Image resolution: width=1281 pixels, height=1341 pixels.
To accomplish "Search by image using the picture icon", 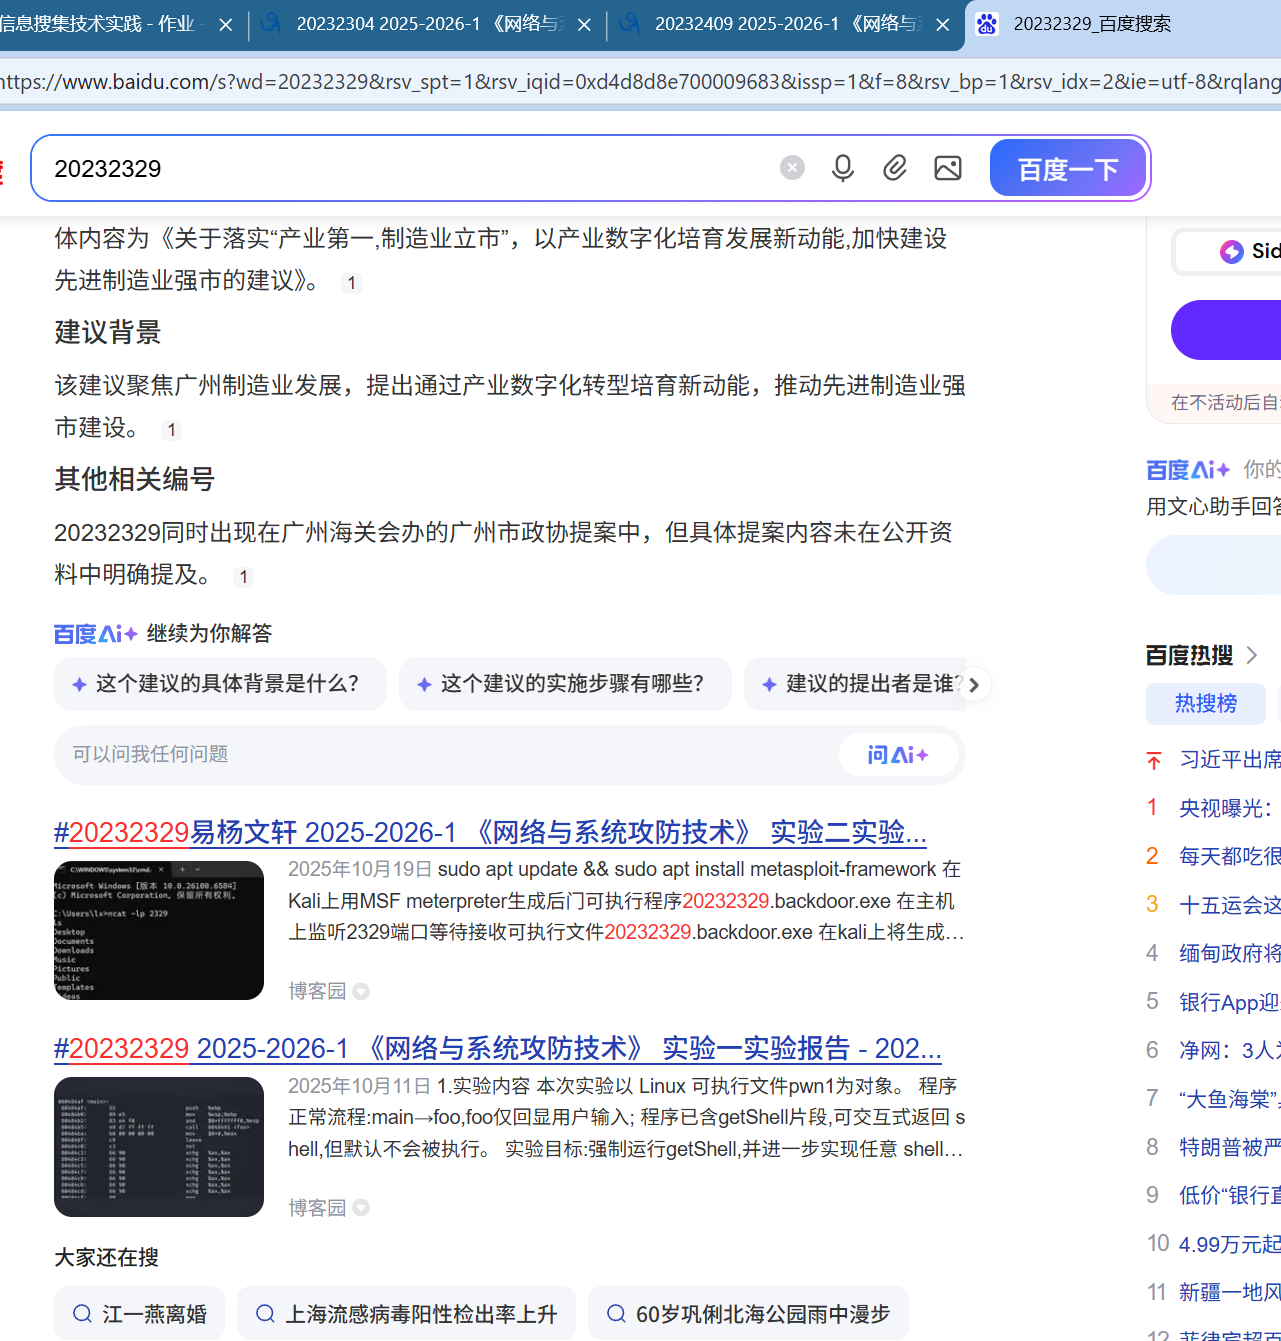I will [x=948, y=167].
